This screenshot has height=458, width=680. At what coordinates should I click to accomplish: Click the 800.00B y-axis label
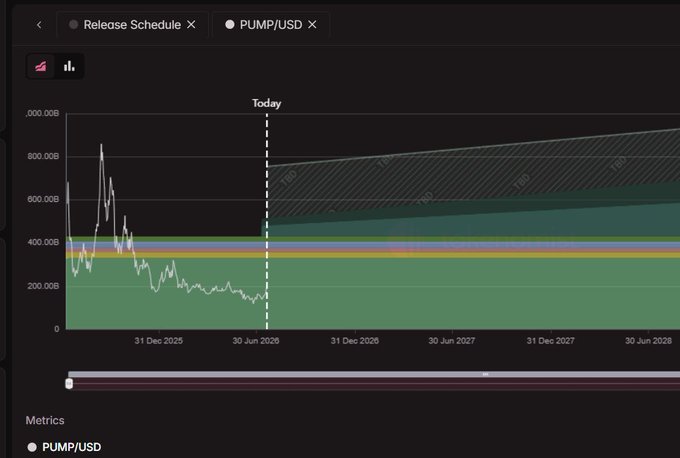coord(43,156)
